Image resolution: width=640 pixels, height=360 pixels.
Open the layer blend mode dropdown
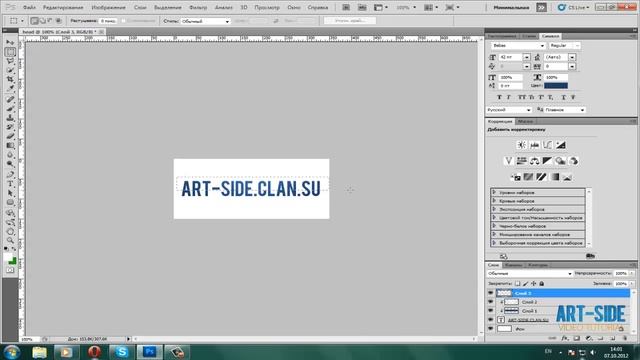529,273
